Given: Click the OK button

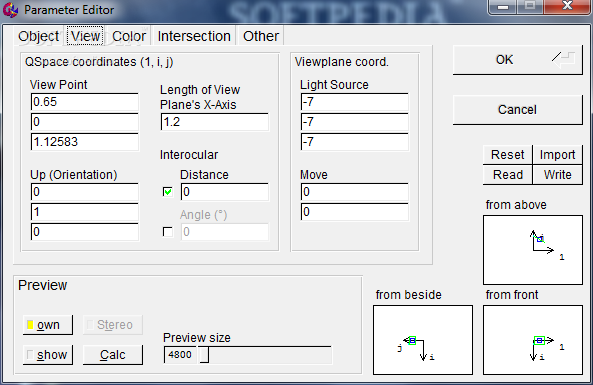Looking at the screenshot, I should [x=517, y=60].
